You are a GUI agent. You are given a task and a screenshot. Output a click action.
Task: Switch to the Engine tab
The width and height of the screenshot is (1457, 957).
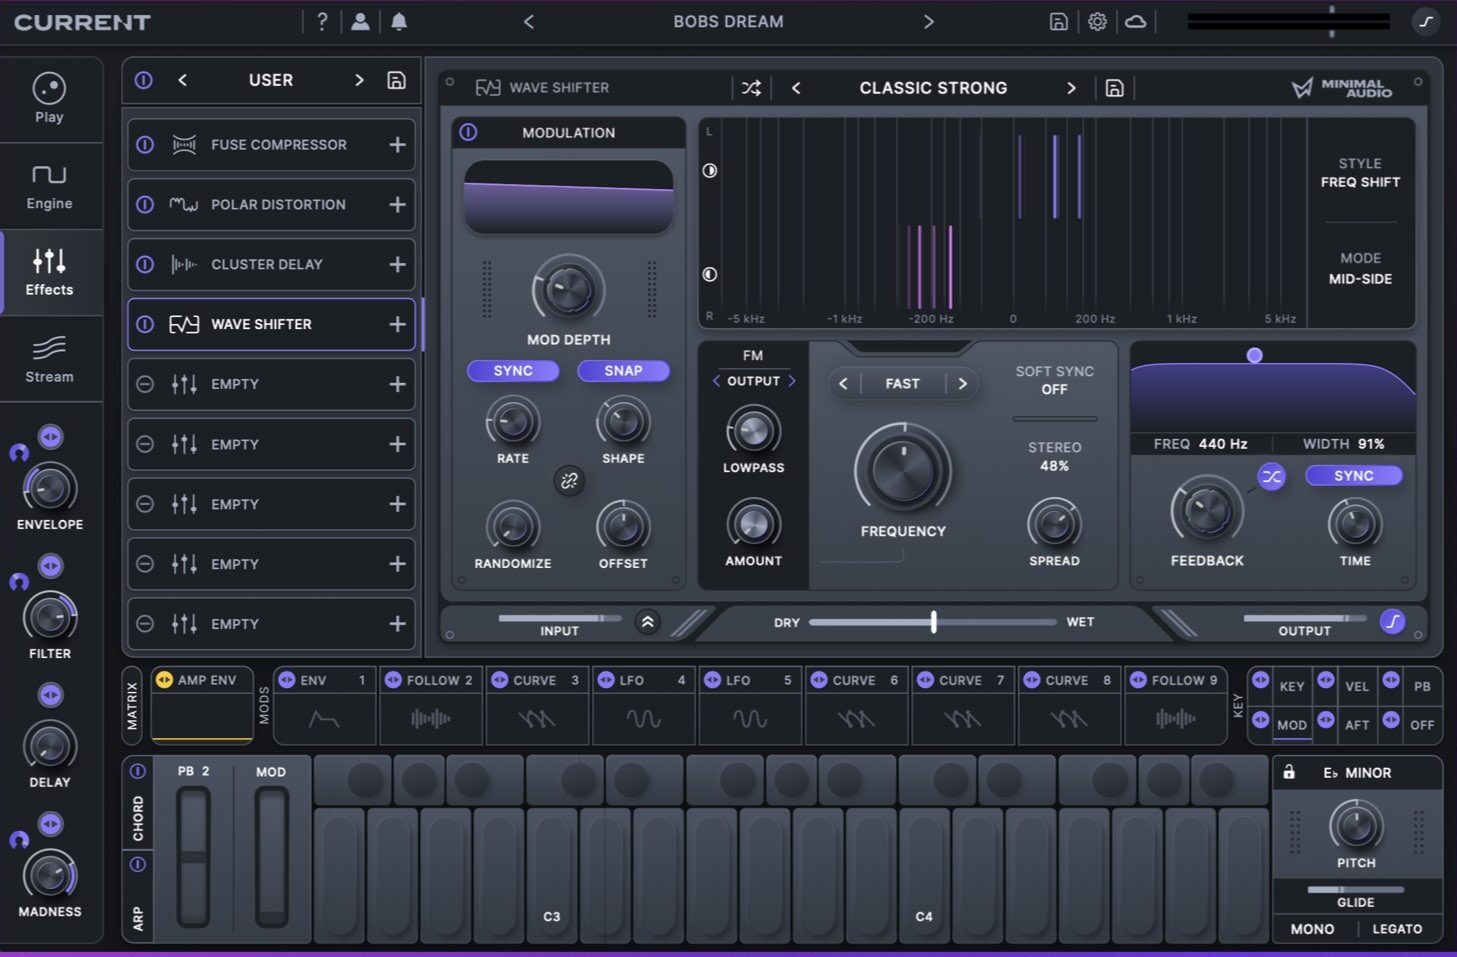(x=49, y=187)
